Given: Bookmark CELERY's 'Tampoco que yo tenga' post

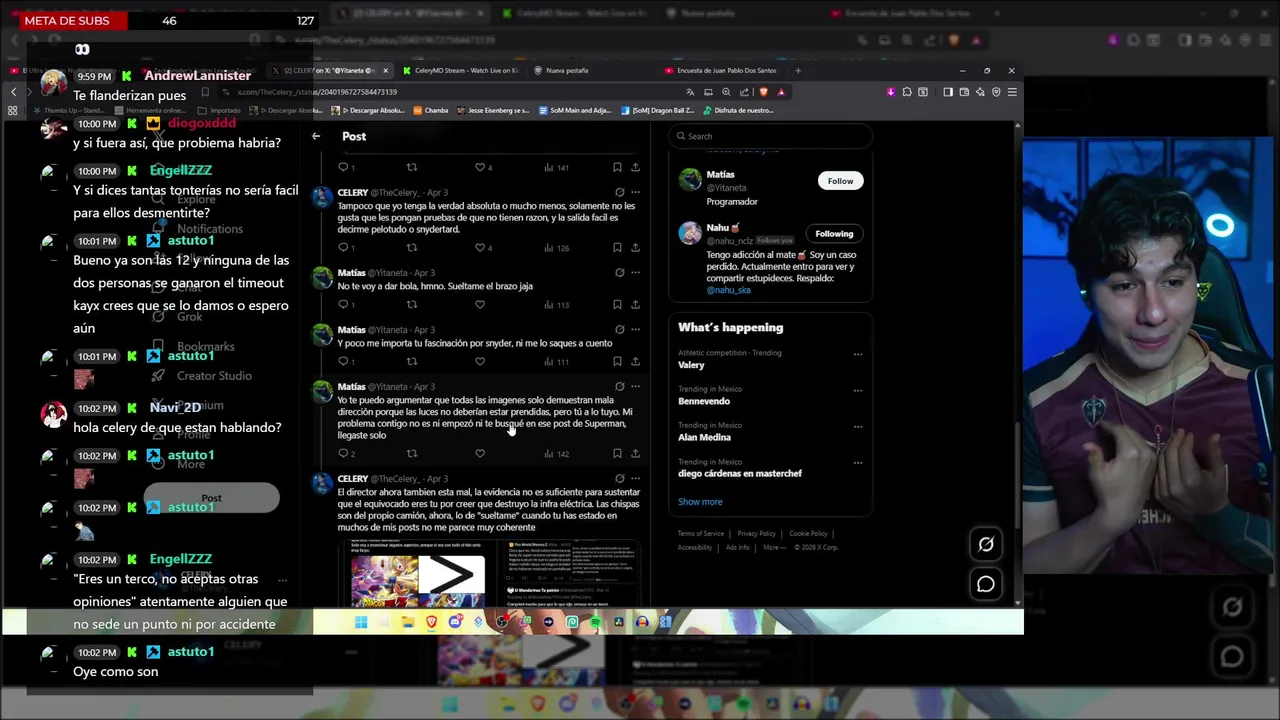Looking at the screenshot, I should (x=617, y=247).
